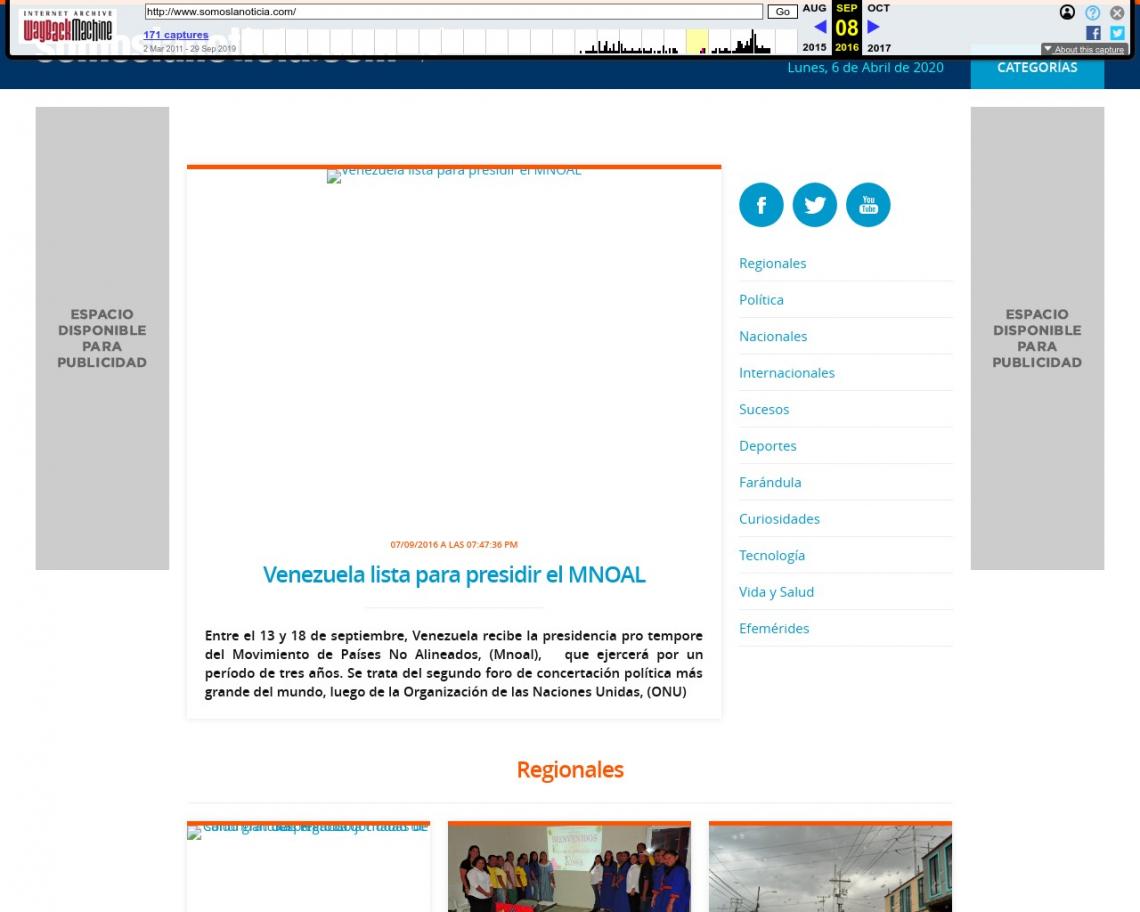
Task: Share capture on Twitter from Wayback toolbar
Action: 1117,33
